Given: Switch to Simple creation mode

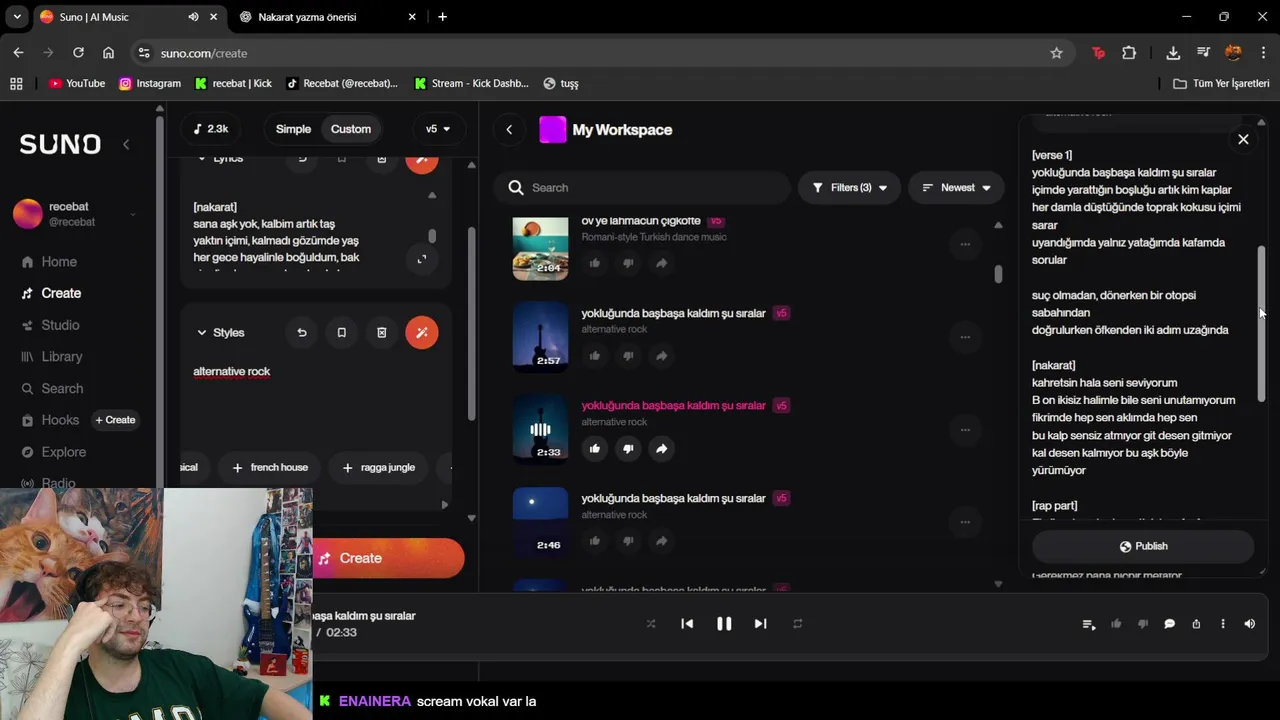Looking at the screenshot, I should pyautogui.click(x=293, y=129).
